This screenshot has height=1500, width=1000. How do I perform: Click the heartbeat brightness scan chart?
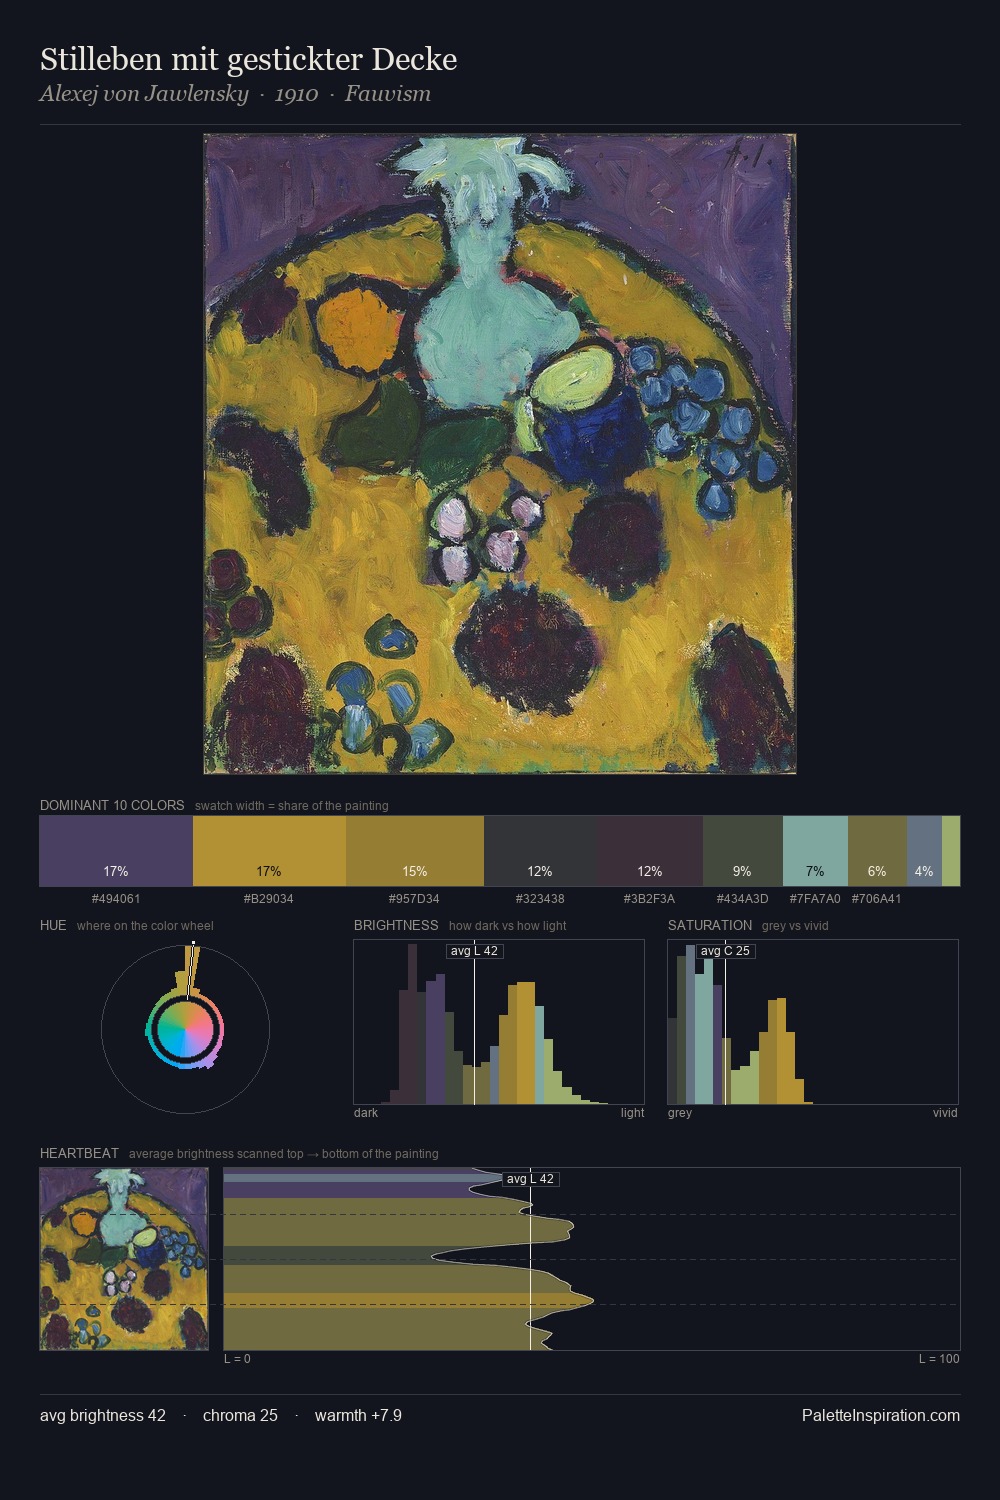tap(592, 1259)
